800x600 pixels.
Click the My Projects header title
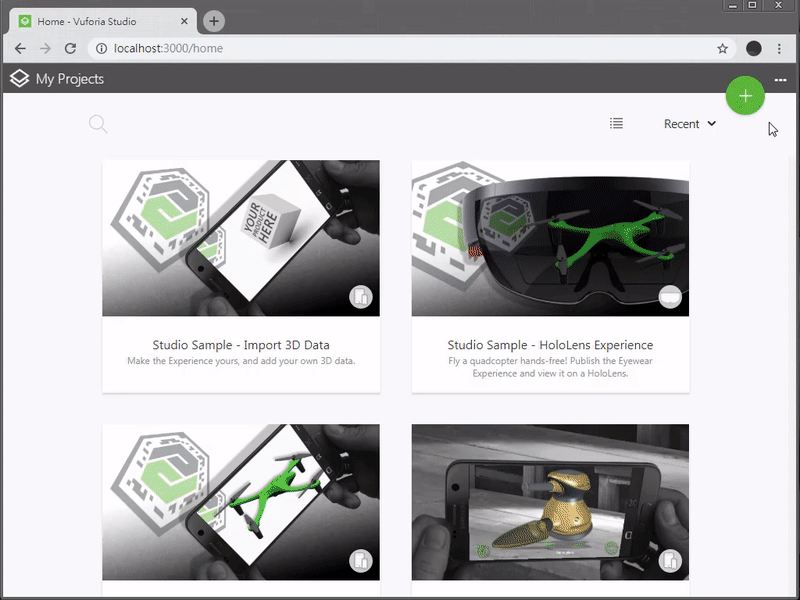click(x=70, y=79)
